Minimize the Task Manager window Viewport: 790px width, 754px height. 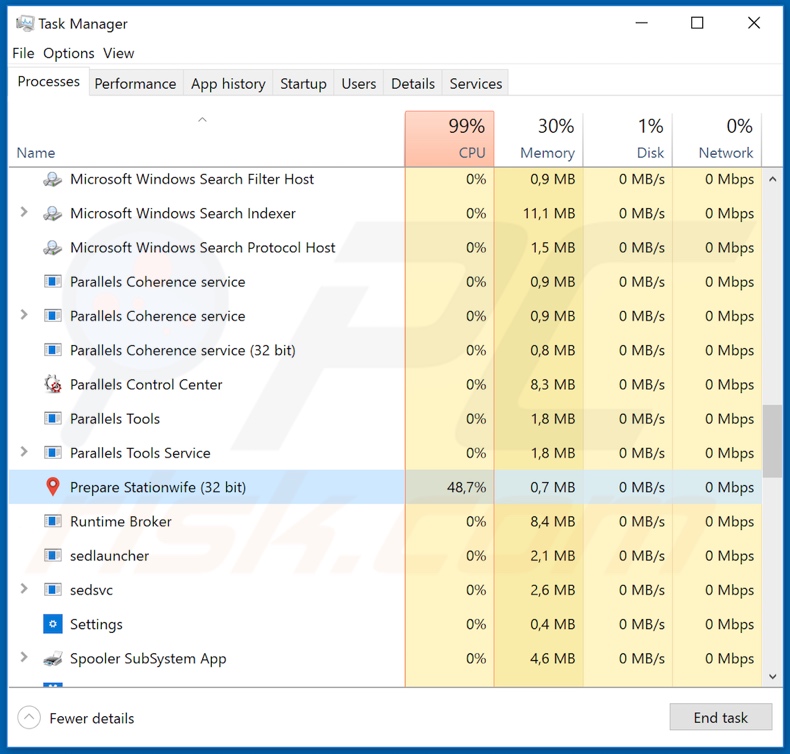641,23
